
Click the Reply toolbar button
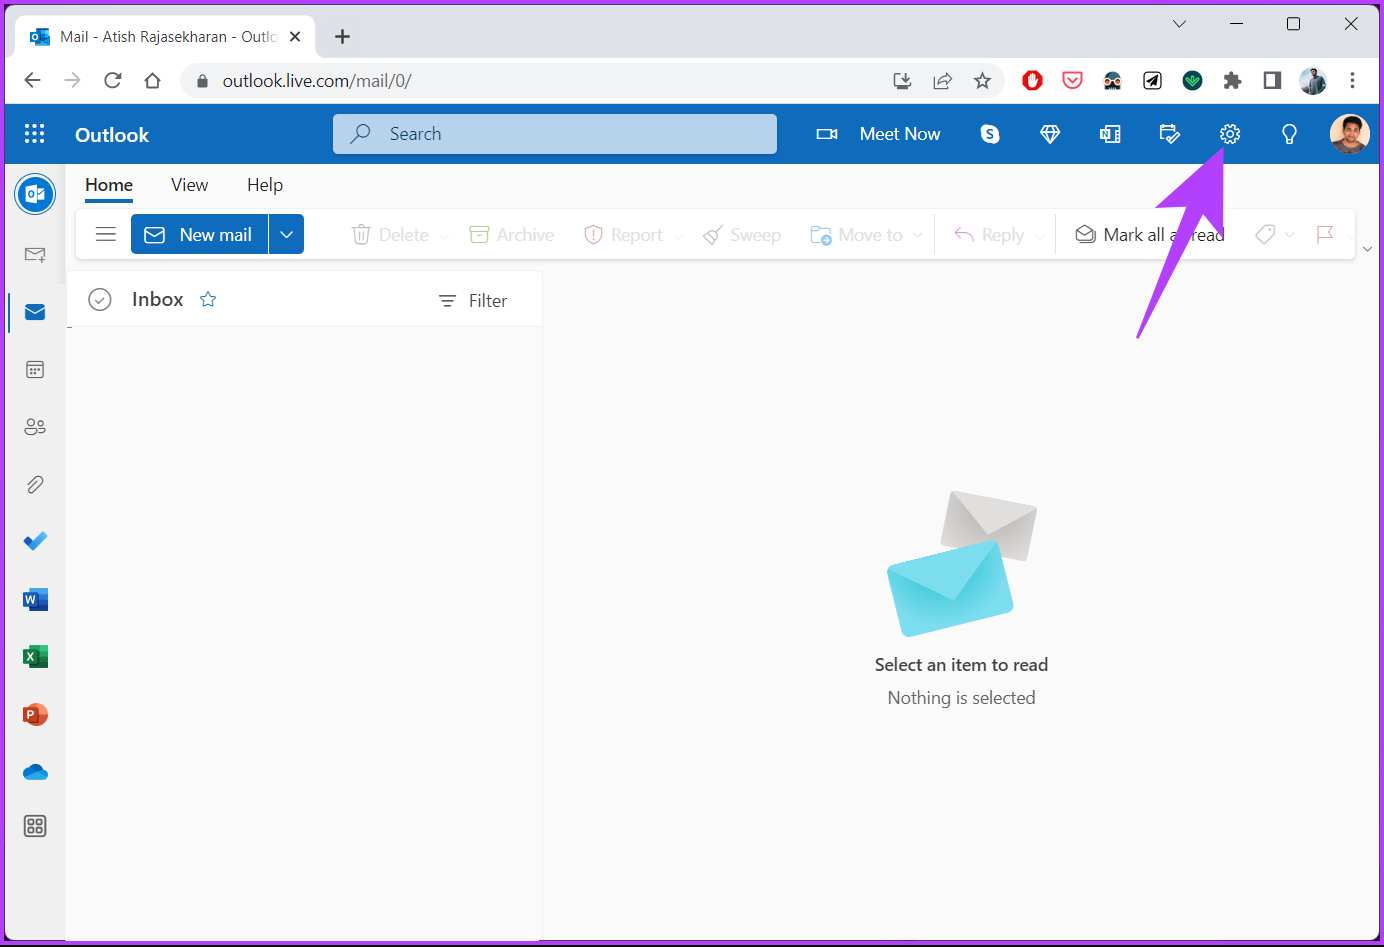point(988,234)
